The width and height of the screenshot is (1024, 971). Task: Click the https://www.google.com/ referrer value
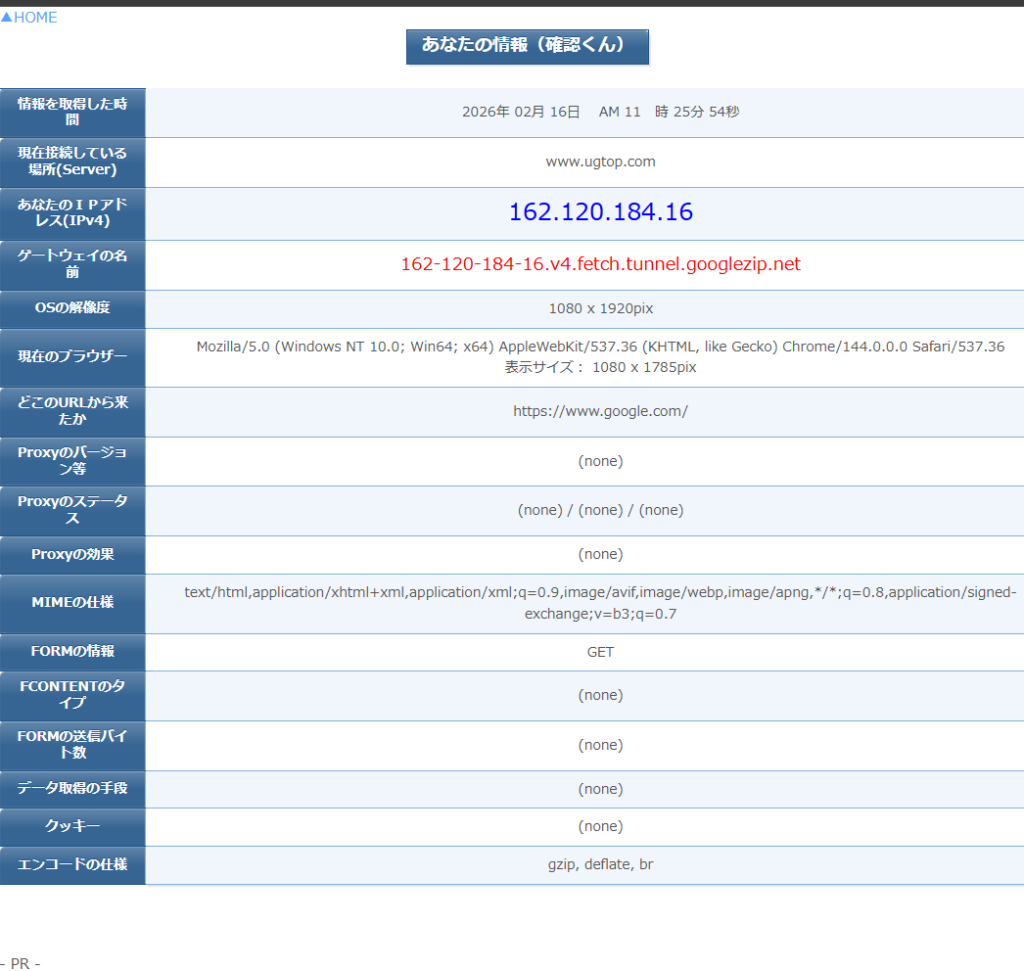click(x=600, y=411)
